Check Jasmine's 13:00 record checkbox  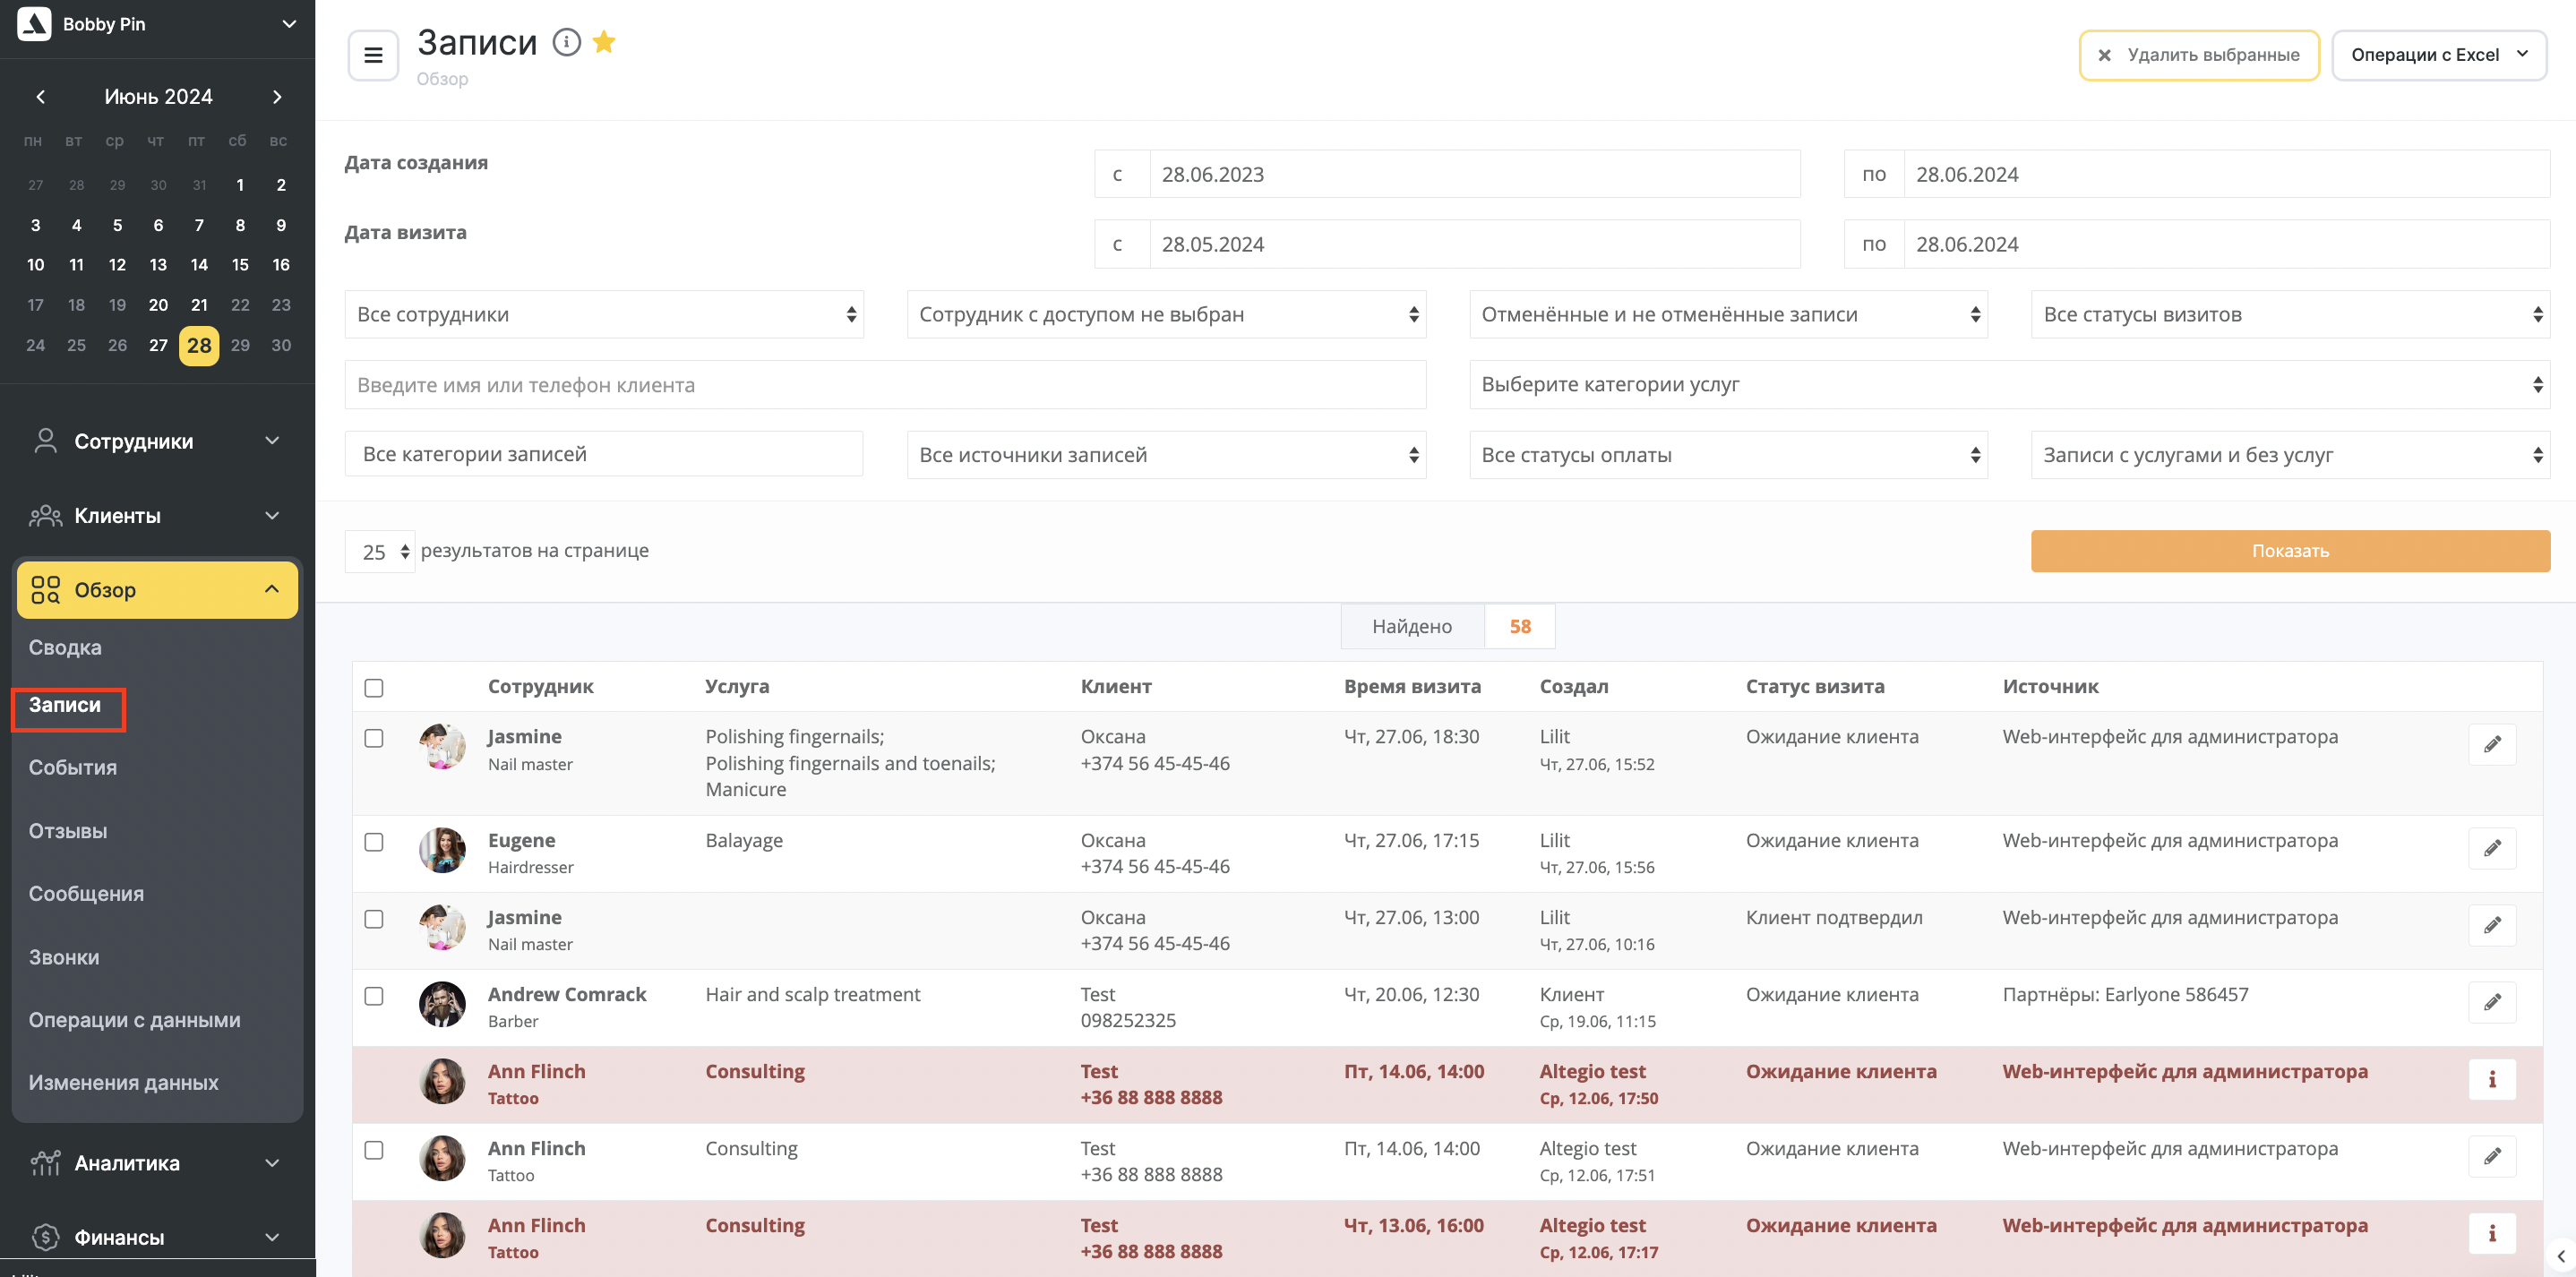point(374,919)
